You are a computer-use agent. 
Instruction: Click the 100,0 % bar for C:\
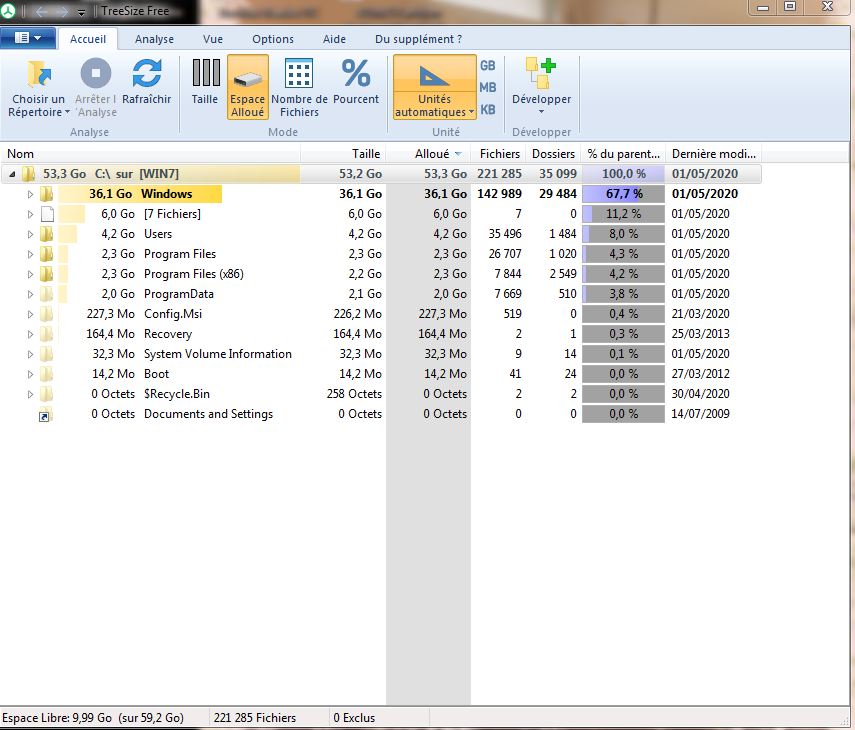point(623,174)
